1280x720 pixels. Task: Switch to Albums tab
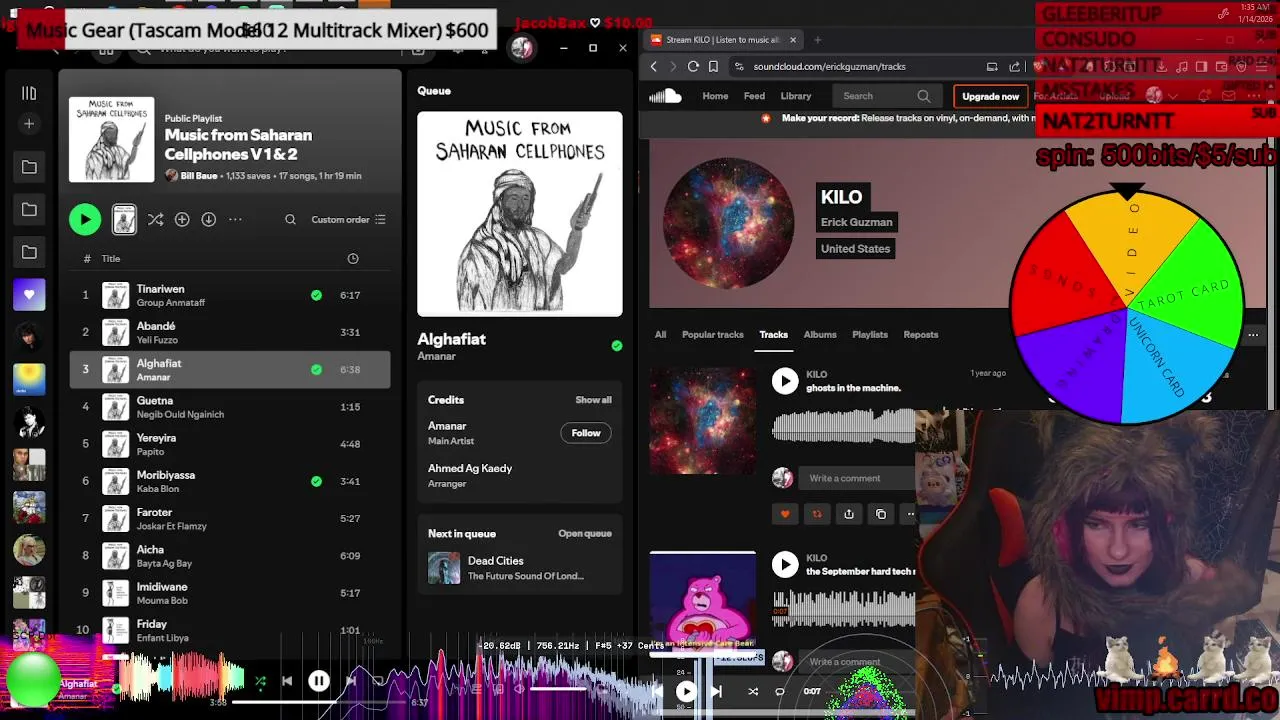[x=820, y=335]
